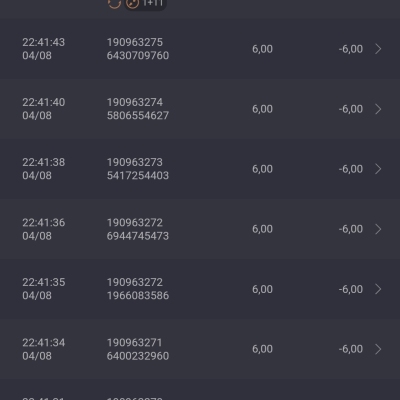Open the entry with ID 6400232960

(x=138, y=356)
